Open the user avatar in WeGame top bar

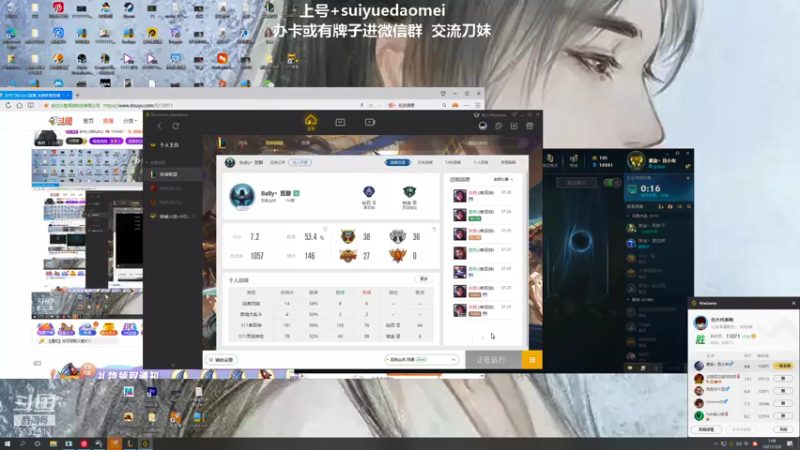(483, 126)
